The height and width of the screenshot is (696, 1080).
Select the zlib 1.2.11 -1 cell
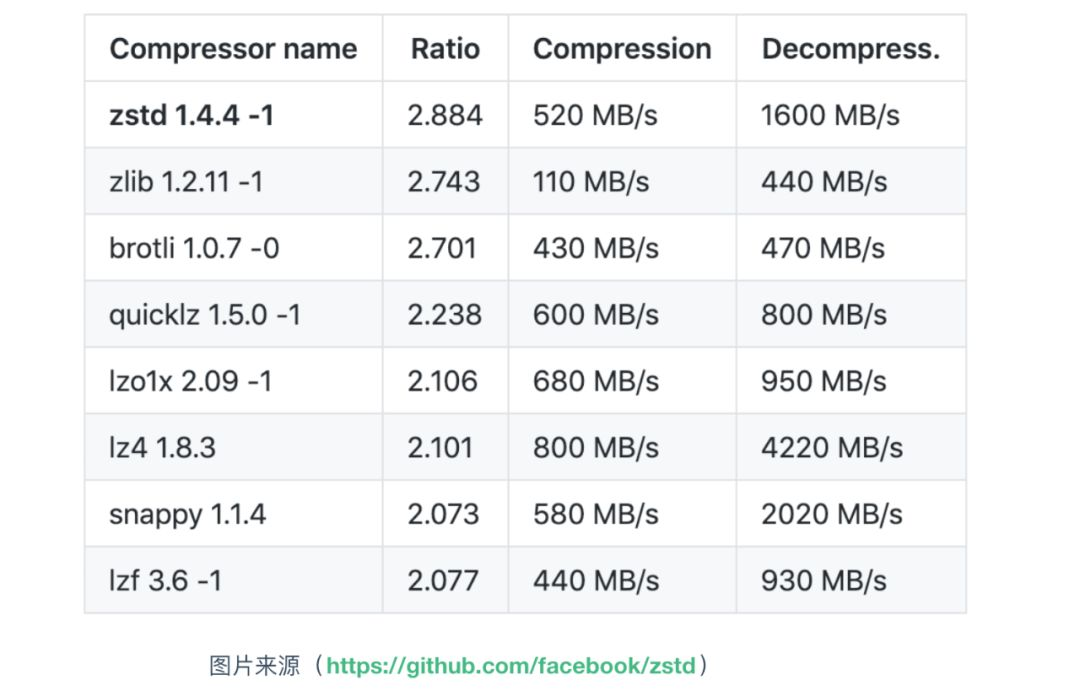tap(186, 182)
